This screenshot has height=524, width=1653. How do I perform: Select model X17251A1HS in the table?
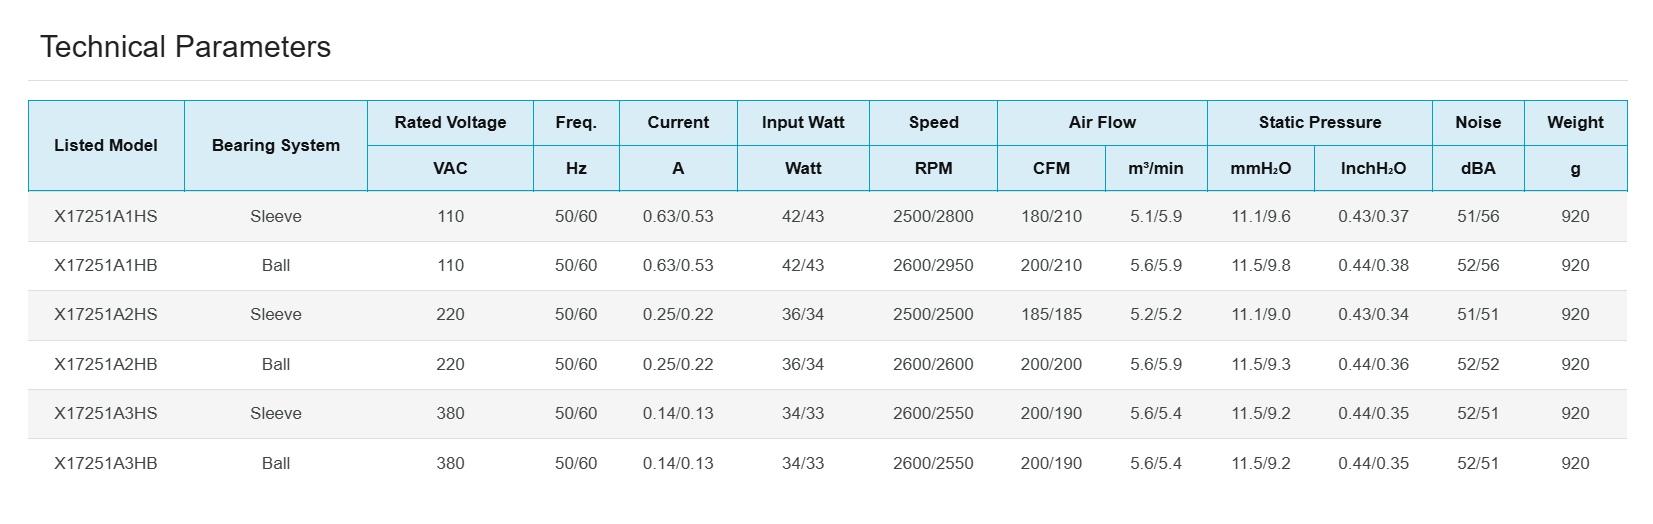[x=106, y=216]
